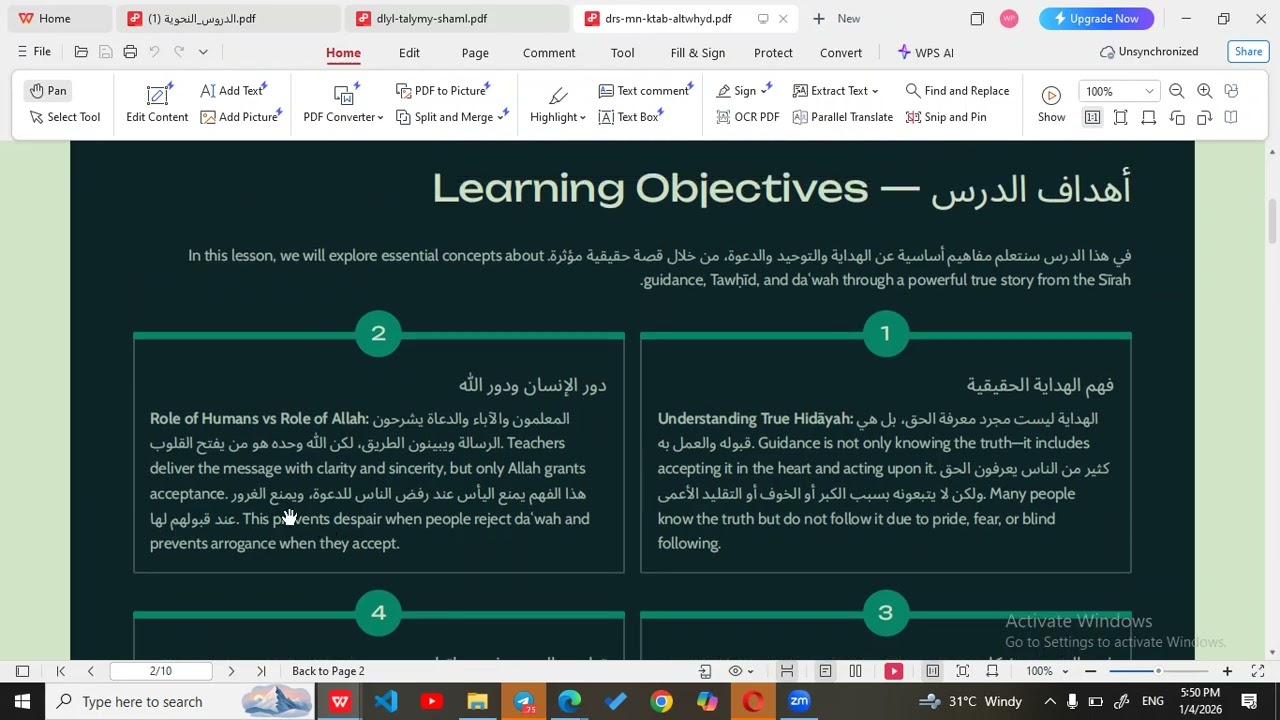This screenshot has height=720, width=1280.
Task: Switch to Page ribbon tab
Action: tap(475, 53)
